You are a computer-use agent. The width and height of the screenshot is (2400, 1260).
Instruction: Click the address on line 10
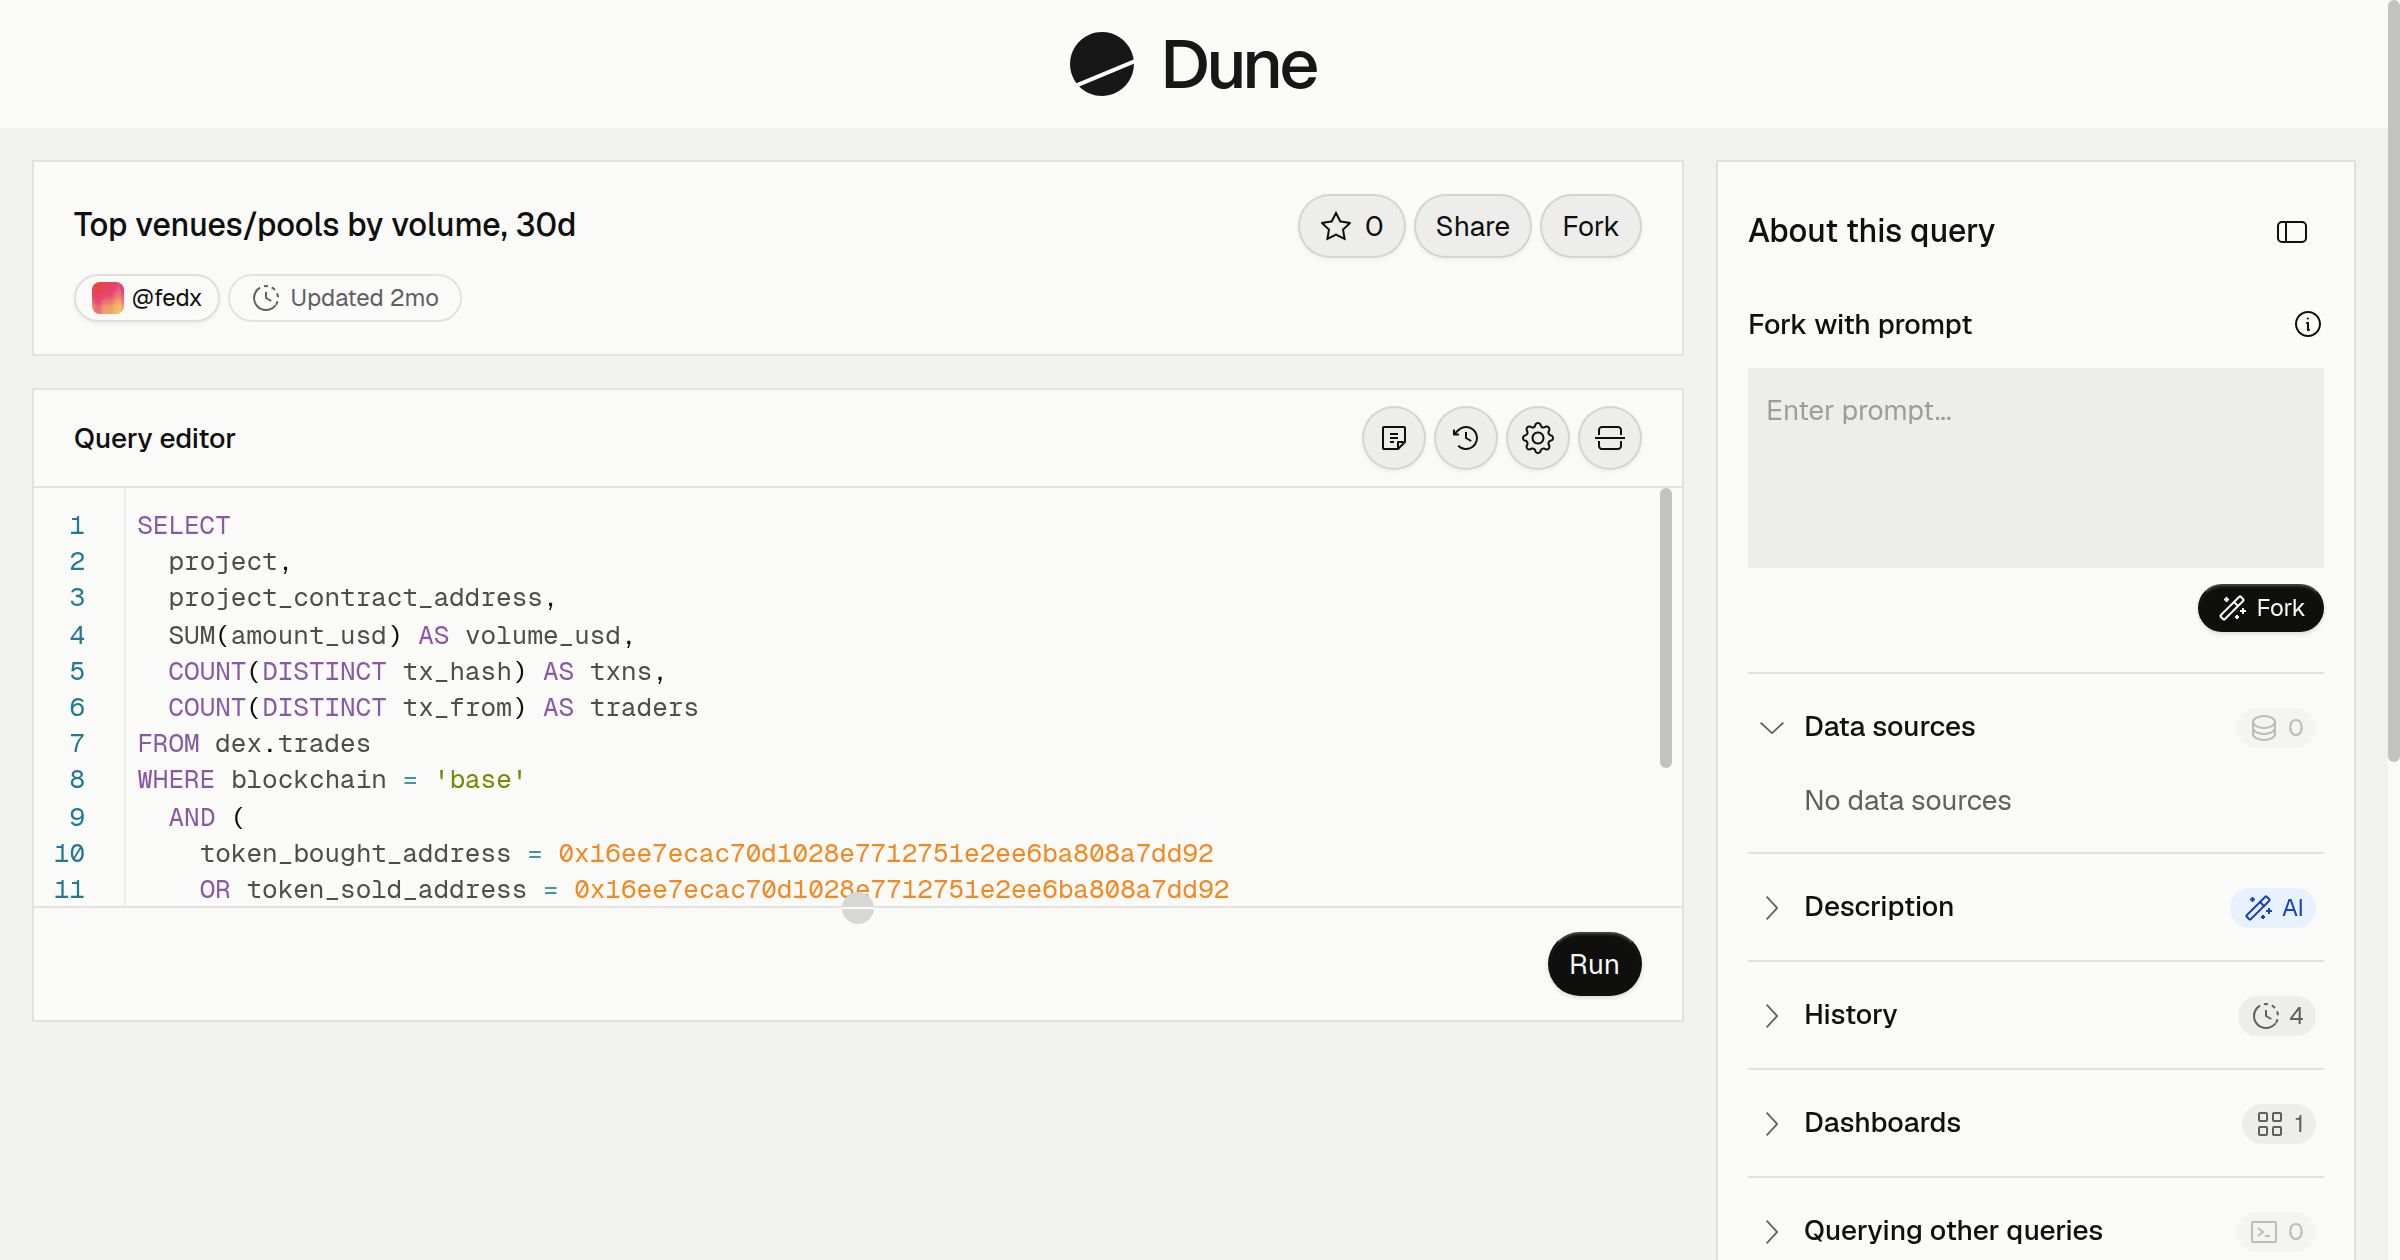pos(885,854)
